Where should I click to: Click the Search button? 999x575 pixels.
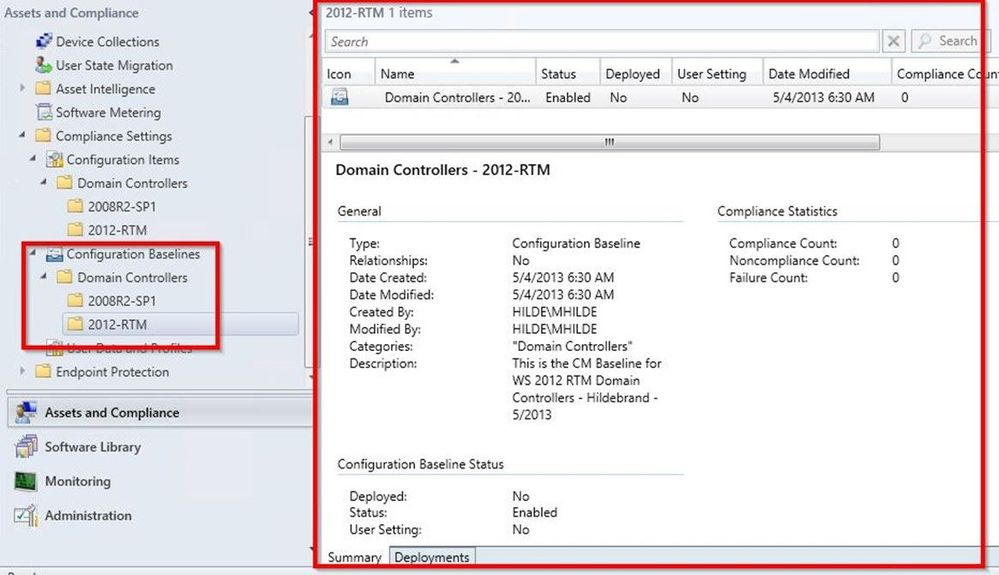pyautogui.click(x=949, y=41)
